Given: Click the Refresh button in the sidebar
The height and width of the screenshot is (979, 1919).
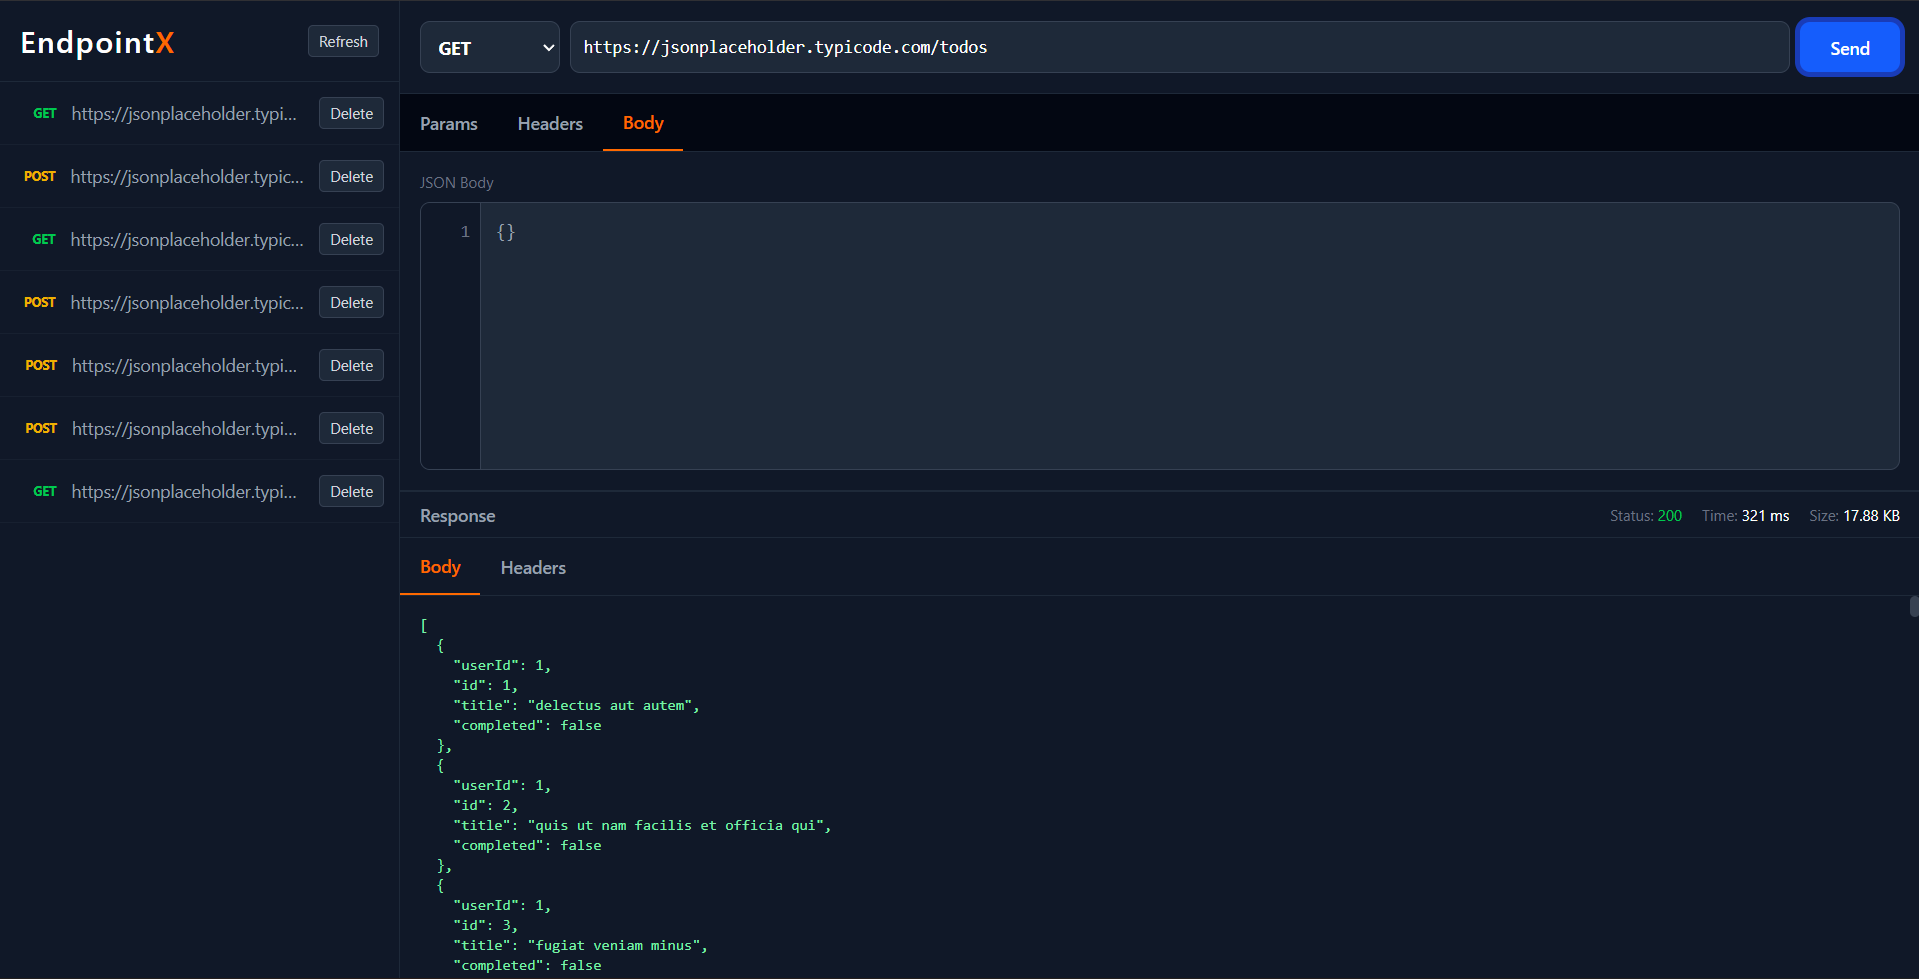Looking at the screenshot, I should click(x=343, y=41).
